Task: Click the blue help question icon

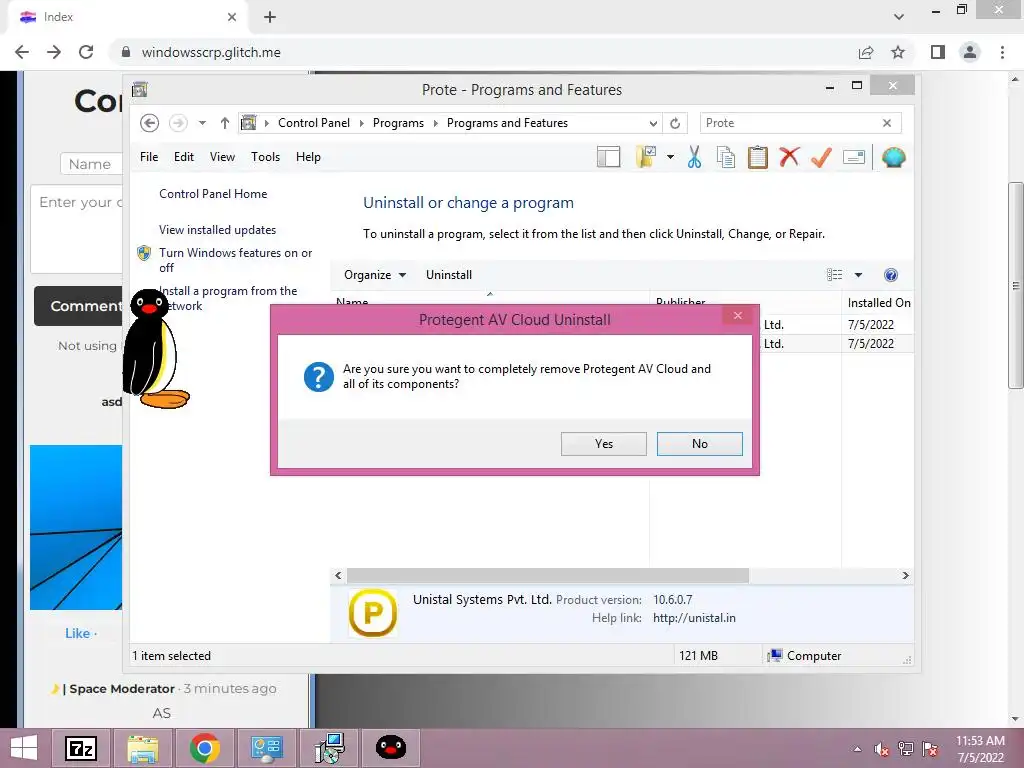Action: (x=891, y=275)
